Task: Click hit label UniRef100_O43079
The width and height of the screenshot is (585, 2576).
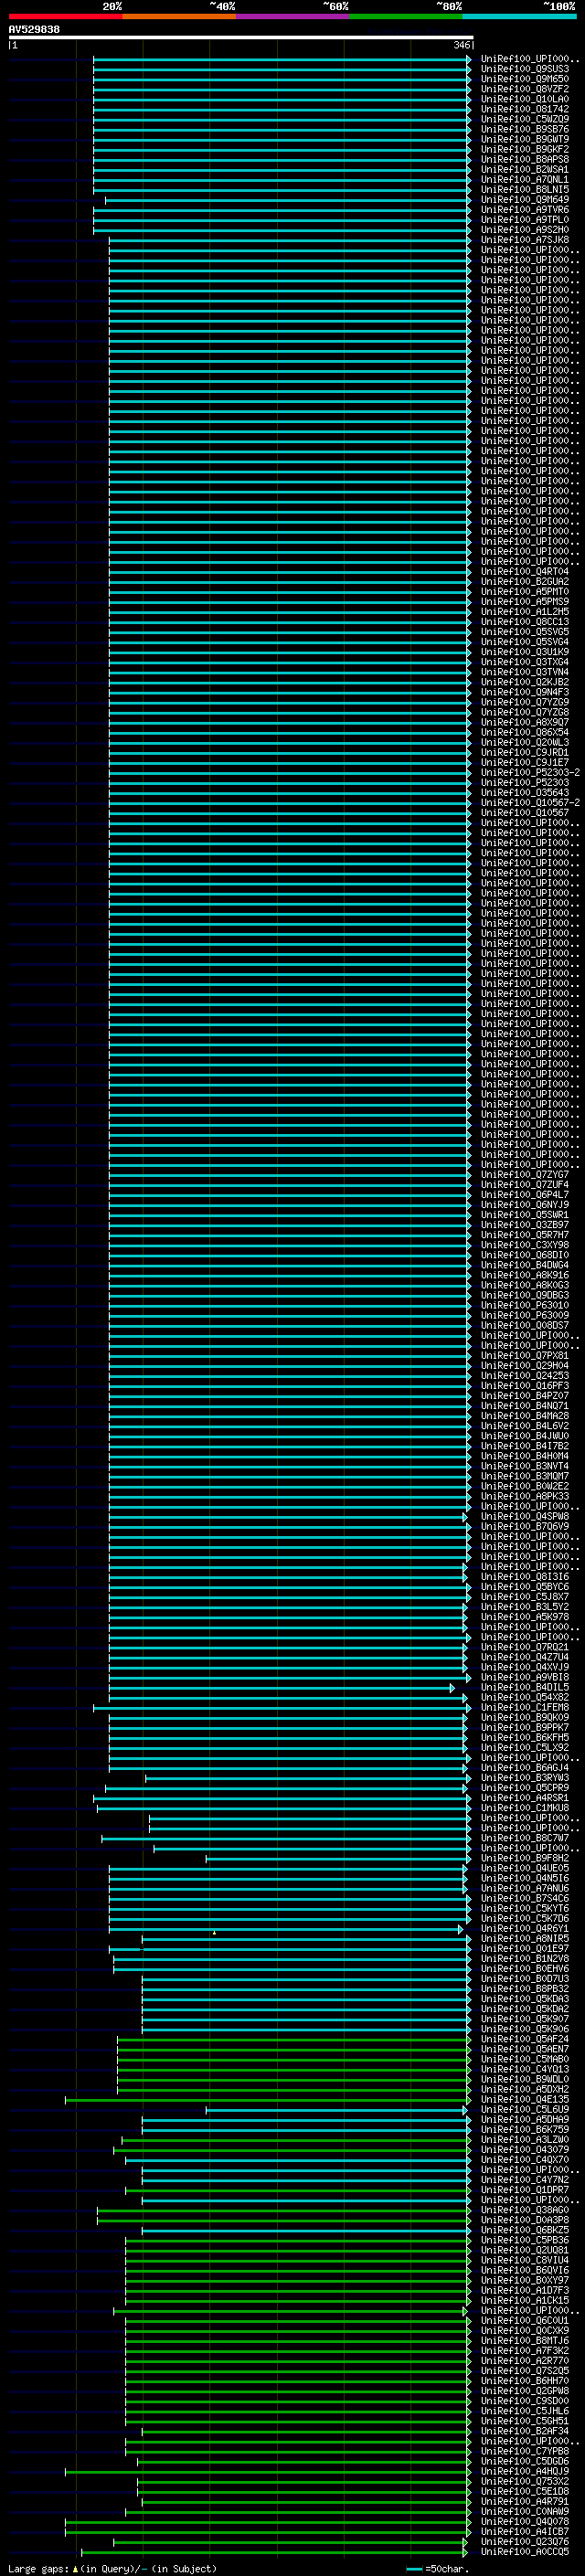Action: tap(525, 2150)
